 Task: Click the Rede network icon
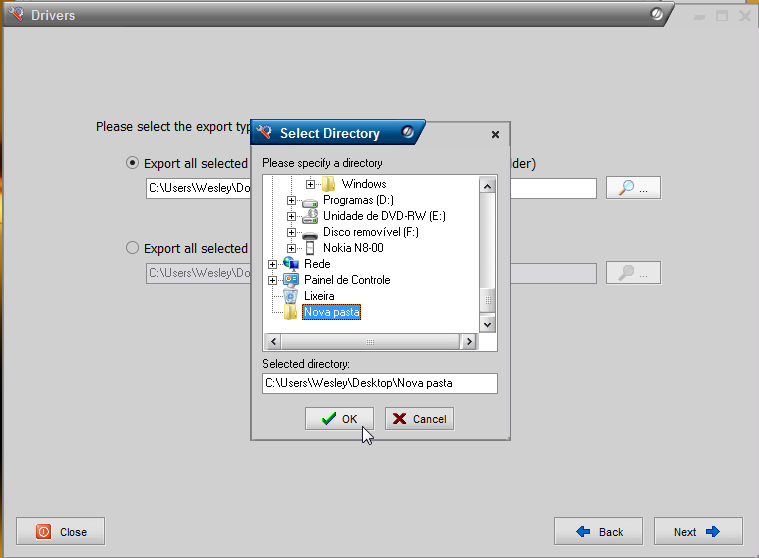291,264
